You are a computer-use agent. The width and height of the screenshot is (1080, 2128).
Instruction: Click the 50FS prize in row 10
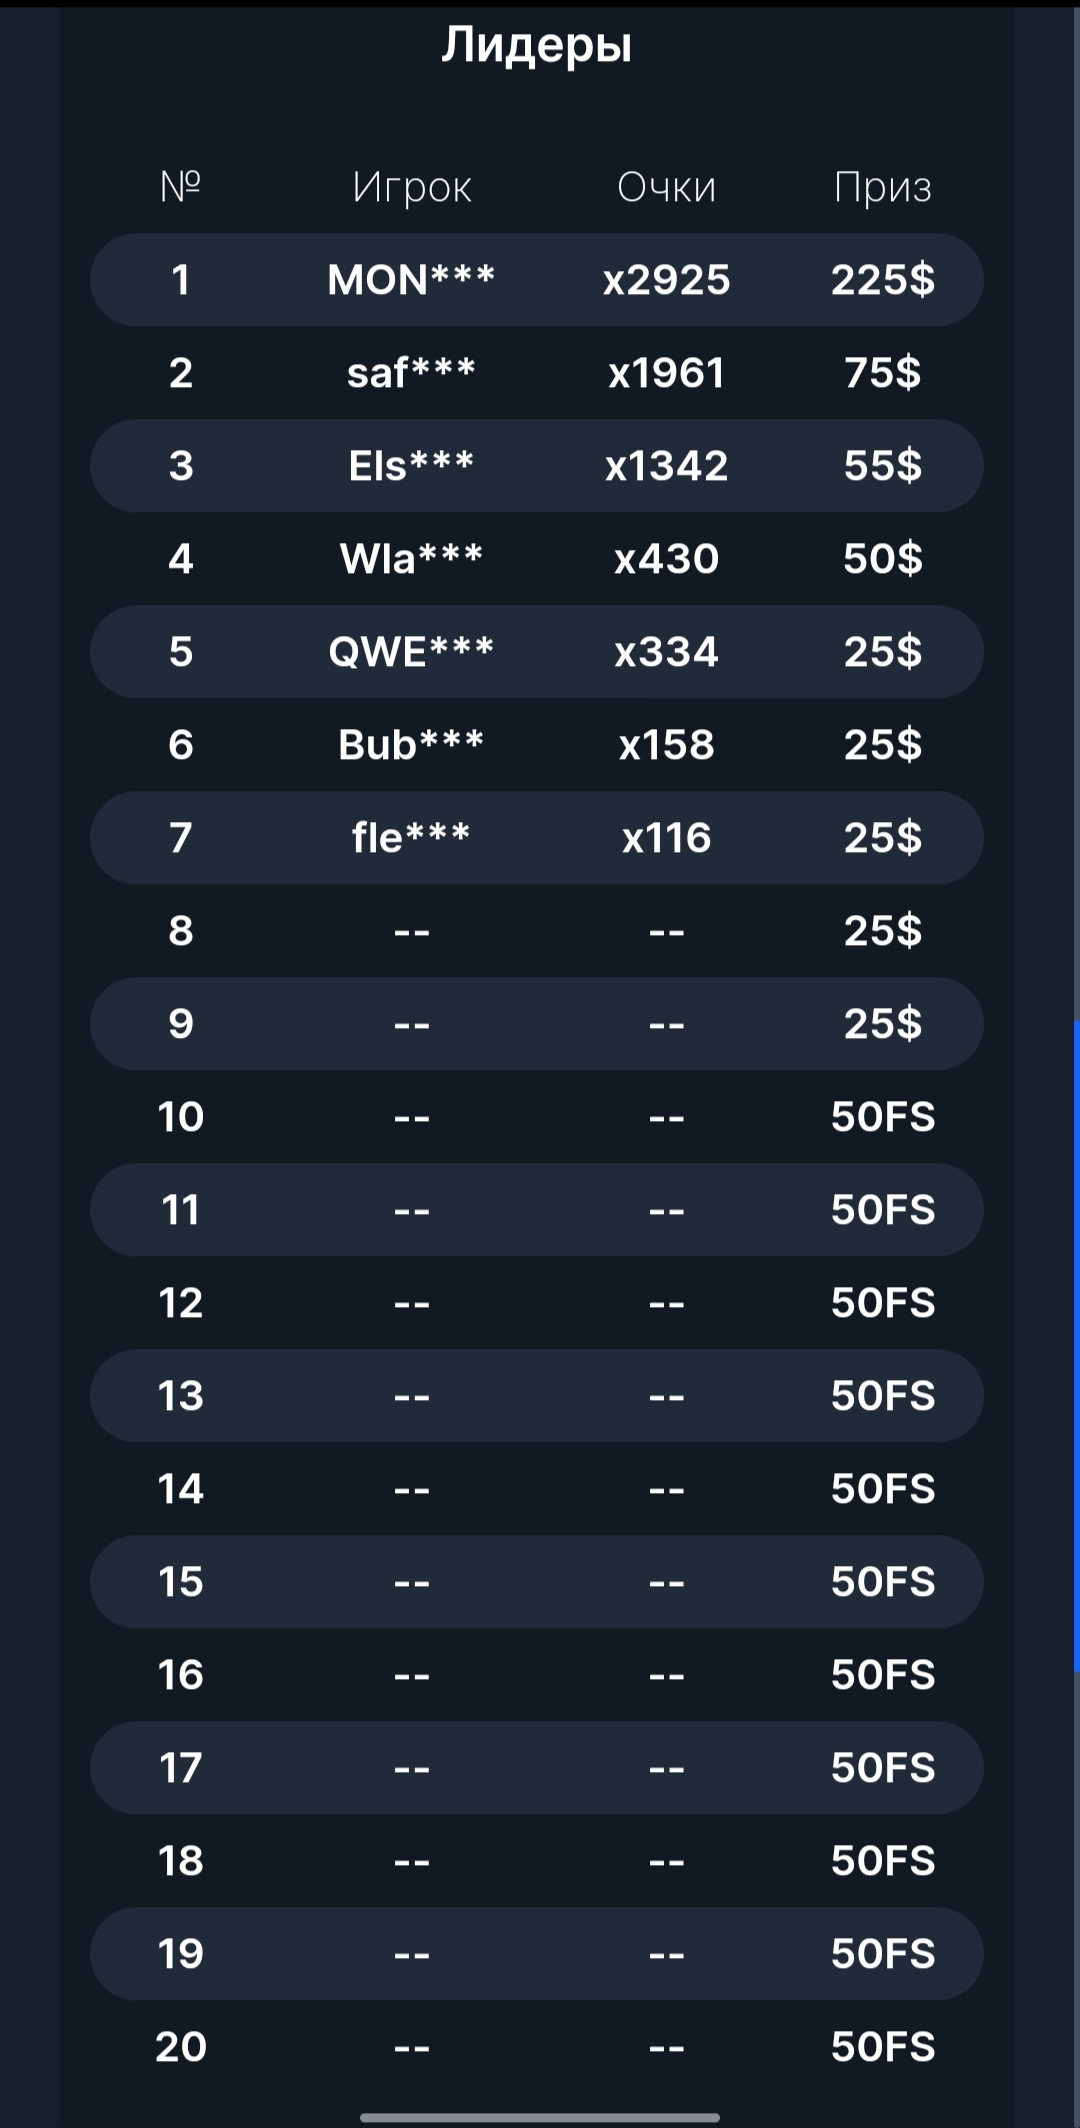883,1117
